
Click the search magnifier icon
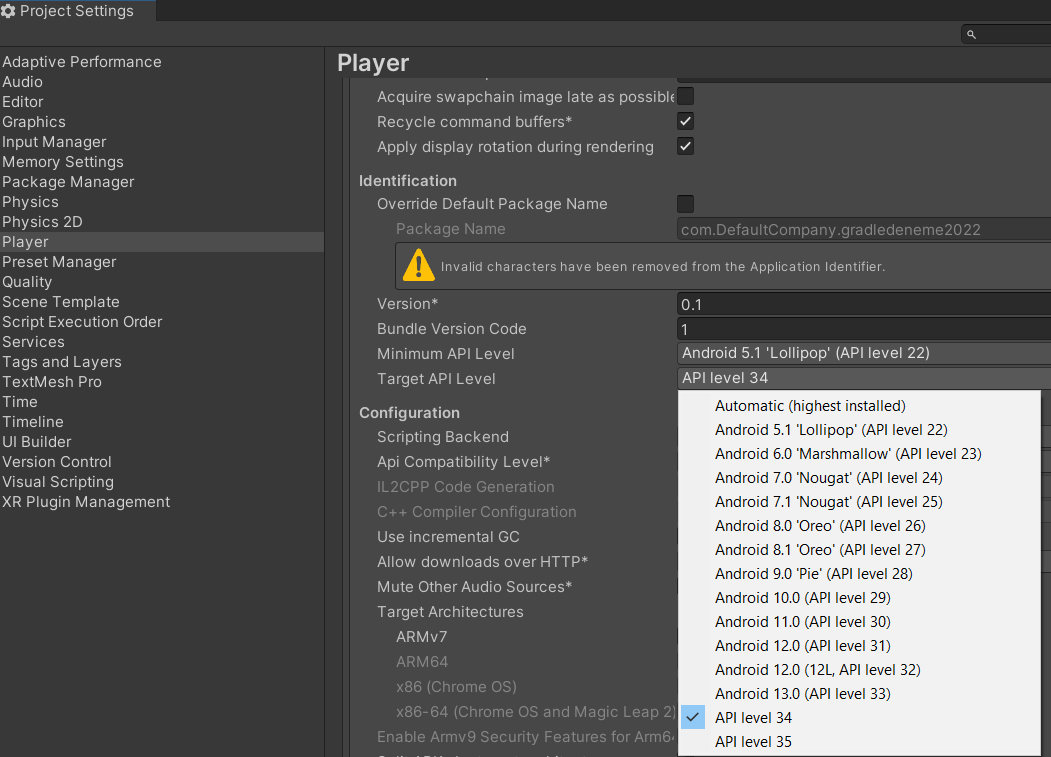click(x=971, y=35)
